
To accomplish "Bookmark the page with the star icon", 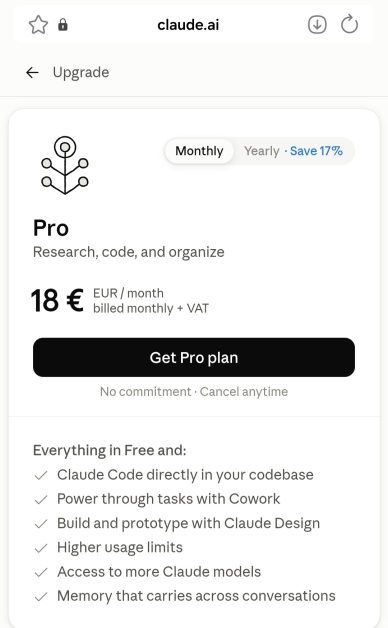I will (38, 25).
